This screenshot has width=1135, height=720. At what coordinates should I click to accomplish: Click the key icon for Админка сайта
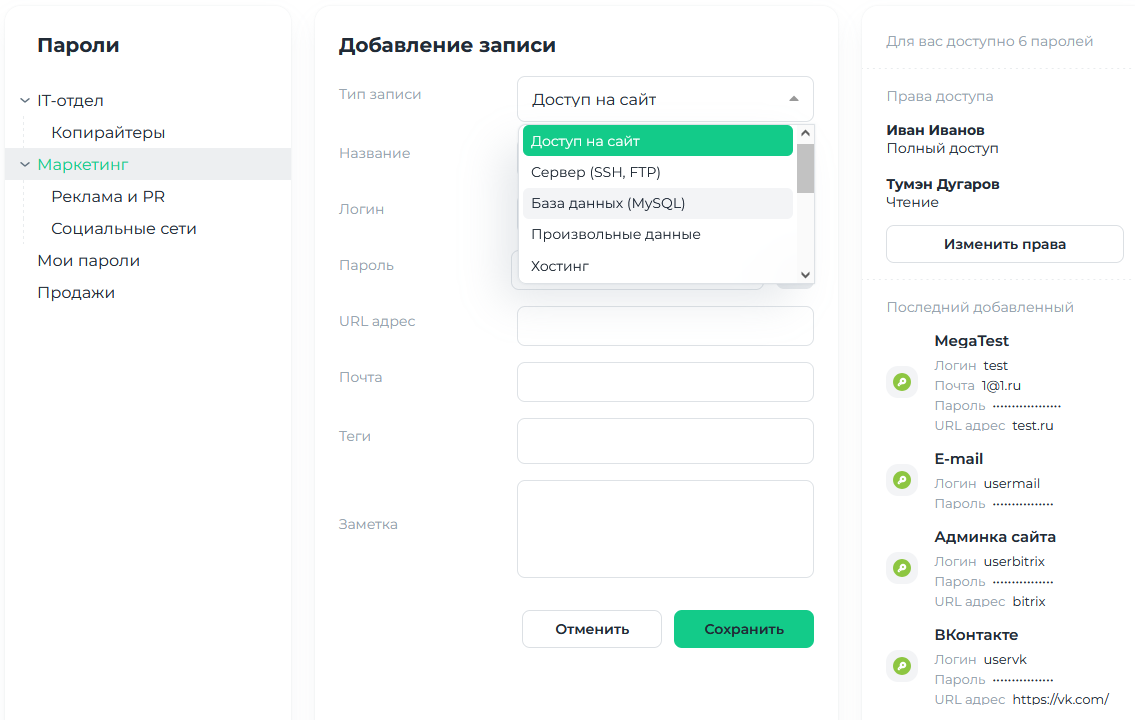(902, 568)
